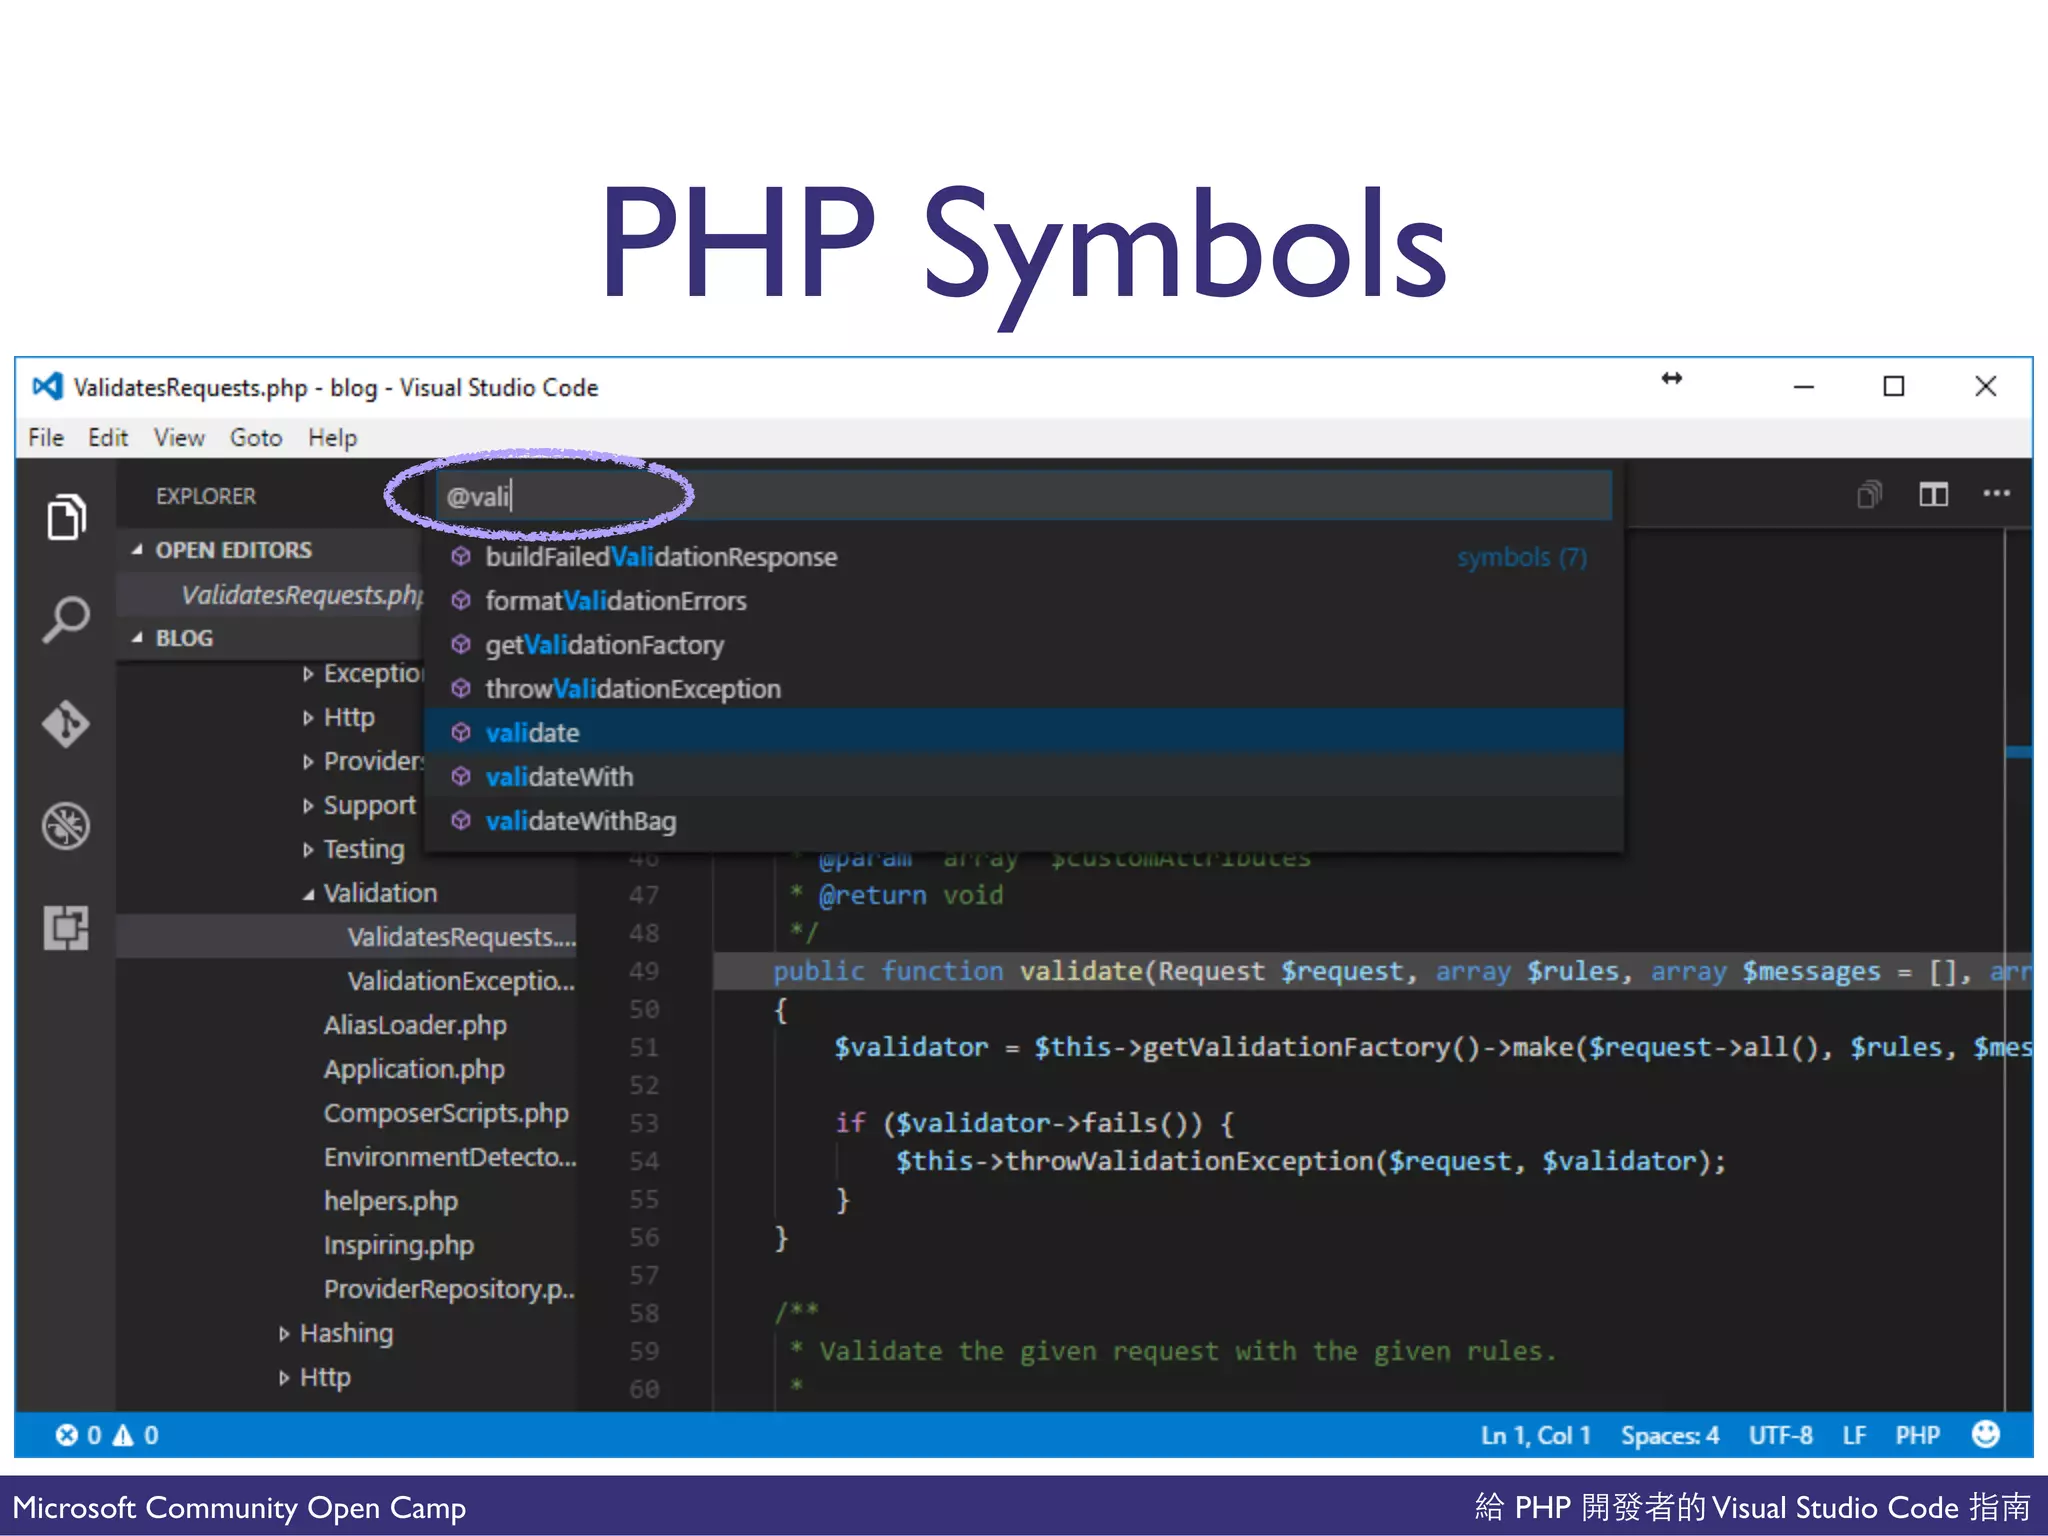
Task: Click the double-arrow icon in the title bar
Action: tap(1672, 378)
